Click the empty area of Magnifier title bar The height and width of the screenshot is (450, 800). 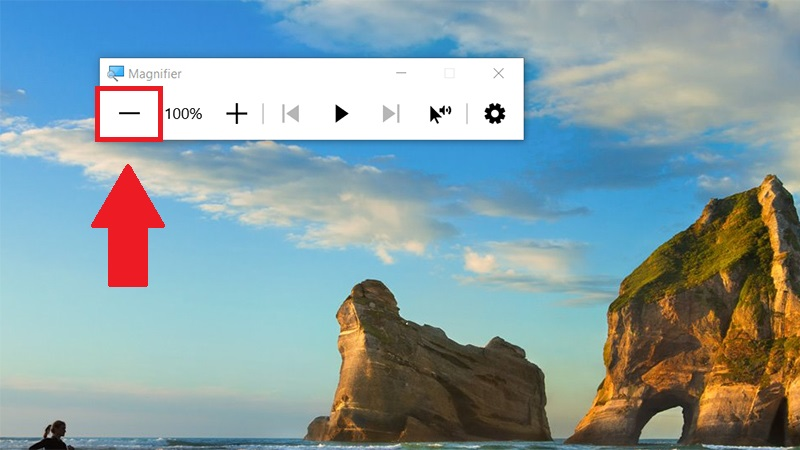(286, 73)
